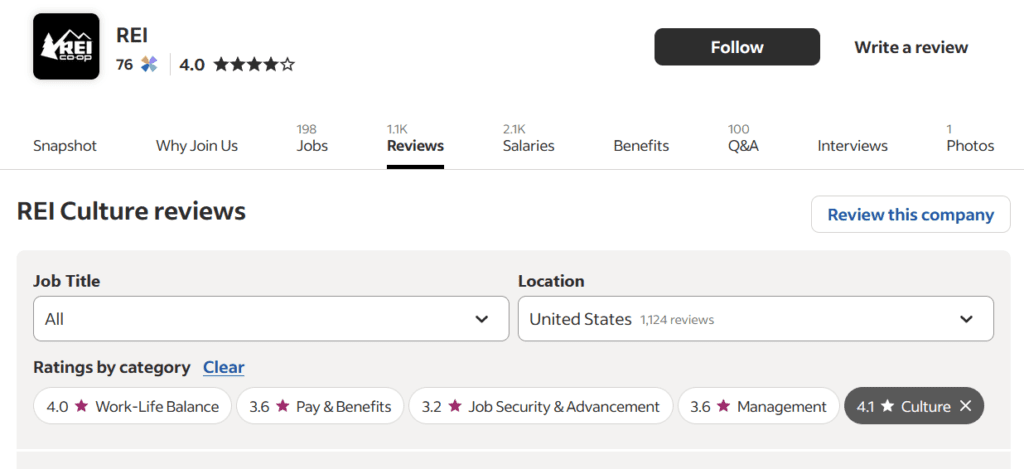Open the Benefits tab
Image resolution: width=1024 pixels, height=469 pixels.
[x=641, y=146]
